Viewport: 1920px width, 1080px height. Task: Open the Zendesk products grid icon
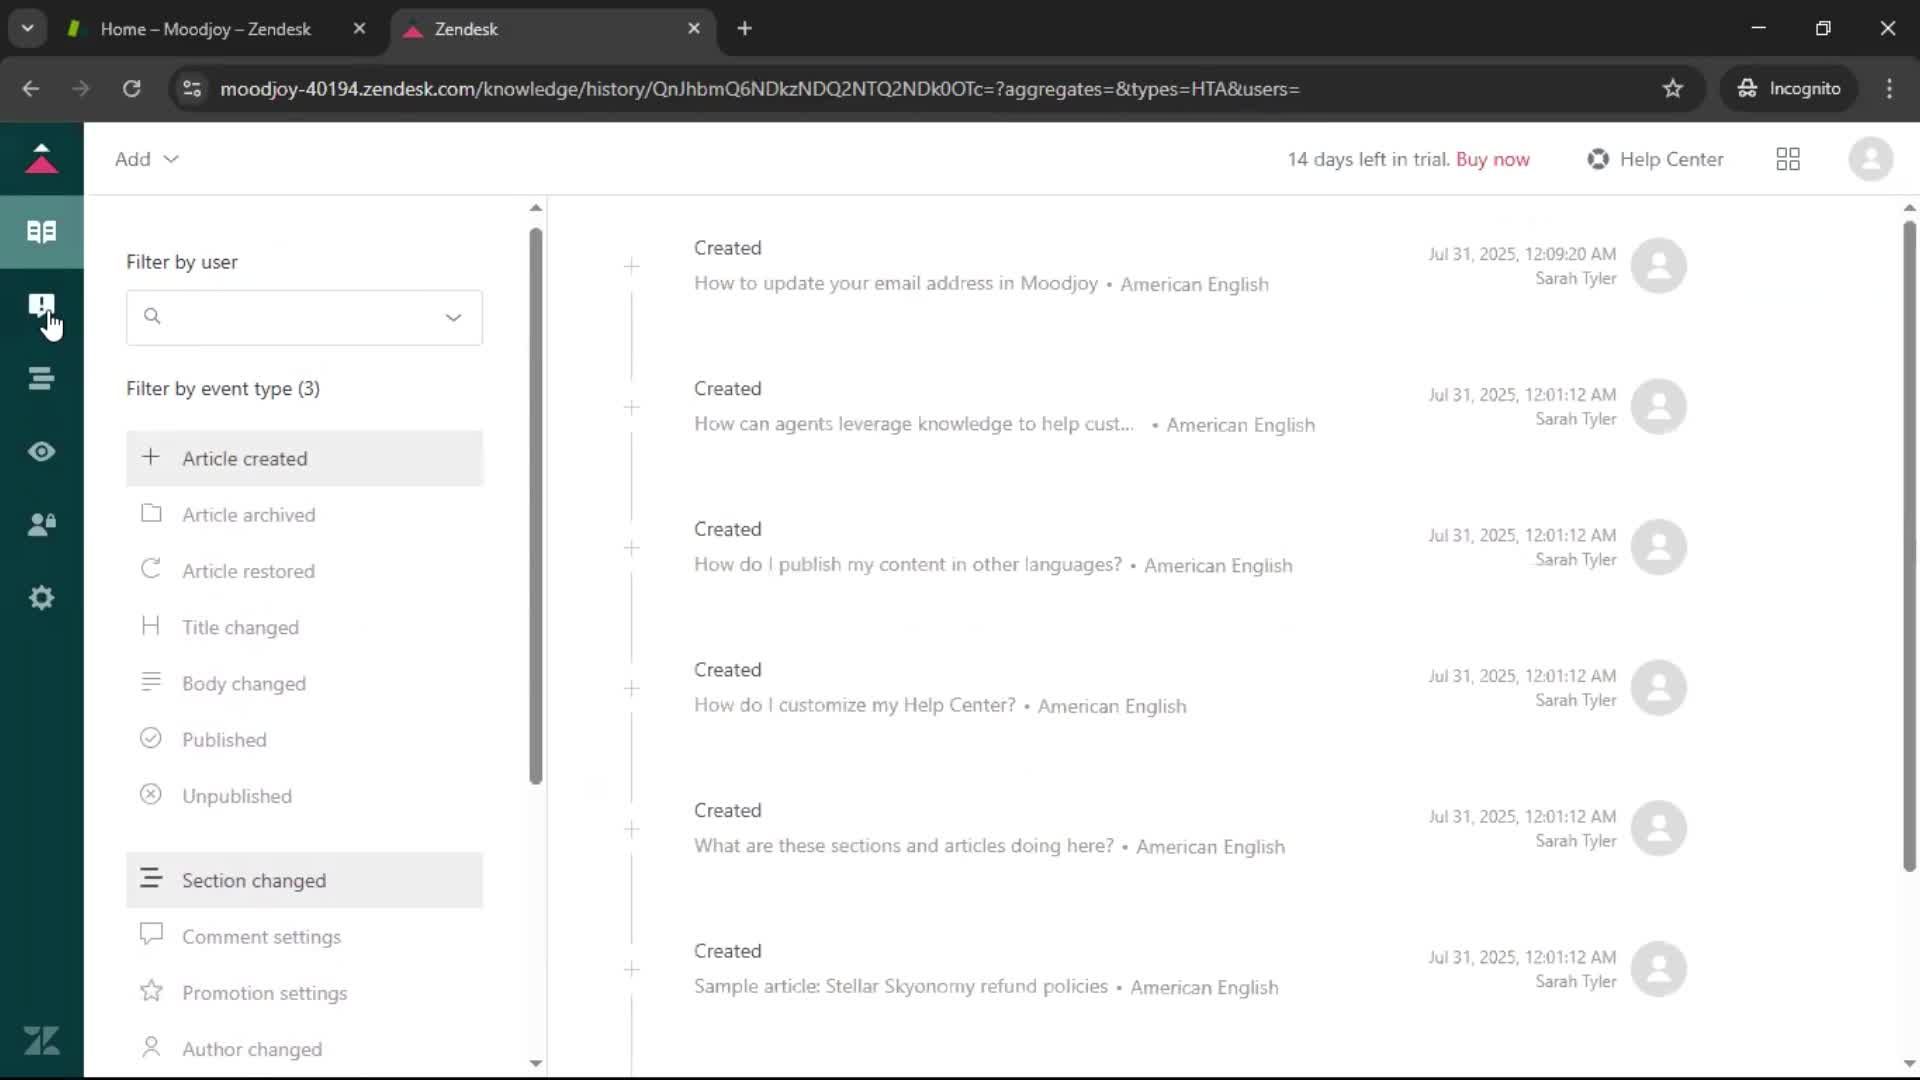(1788, 159)
